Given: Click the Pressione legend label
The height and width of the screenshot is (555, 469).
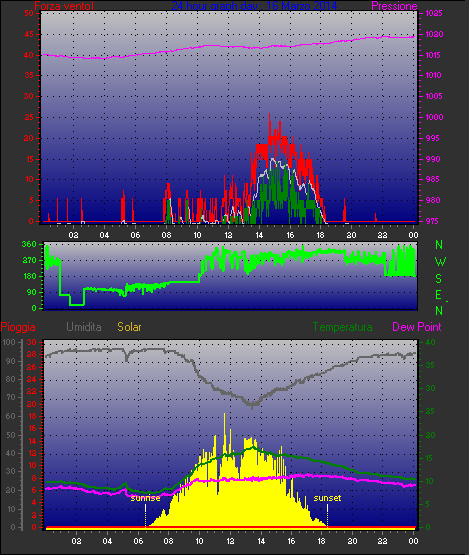Looking at the screenshot, I should (394, 6).
